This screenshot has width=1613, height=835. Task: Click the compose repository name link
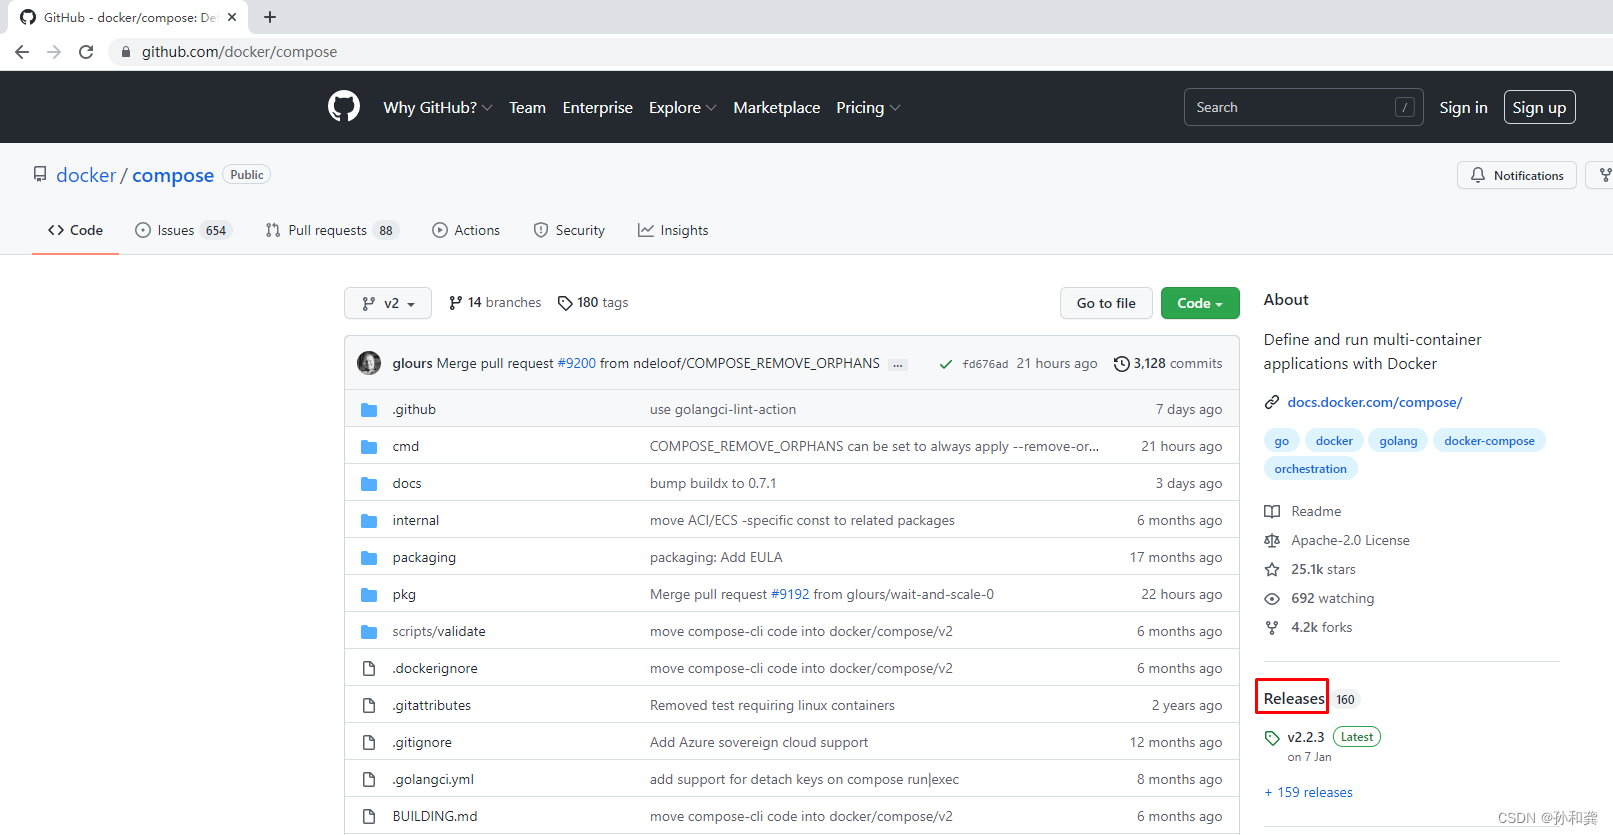click(173, 175)
